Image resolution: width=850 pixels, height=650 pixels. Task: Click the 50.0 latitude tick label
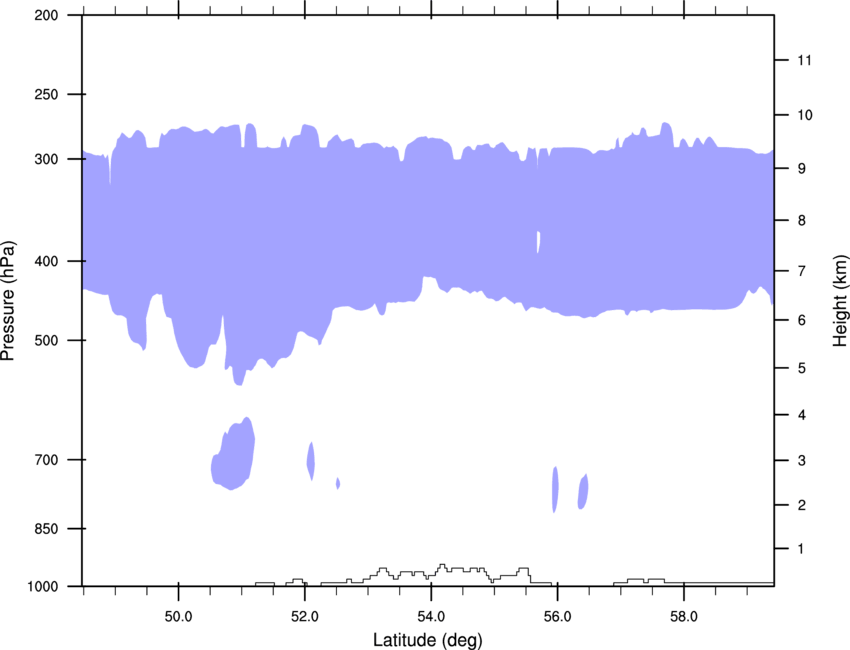click(178, 617)
